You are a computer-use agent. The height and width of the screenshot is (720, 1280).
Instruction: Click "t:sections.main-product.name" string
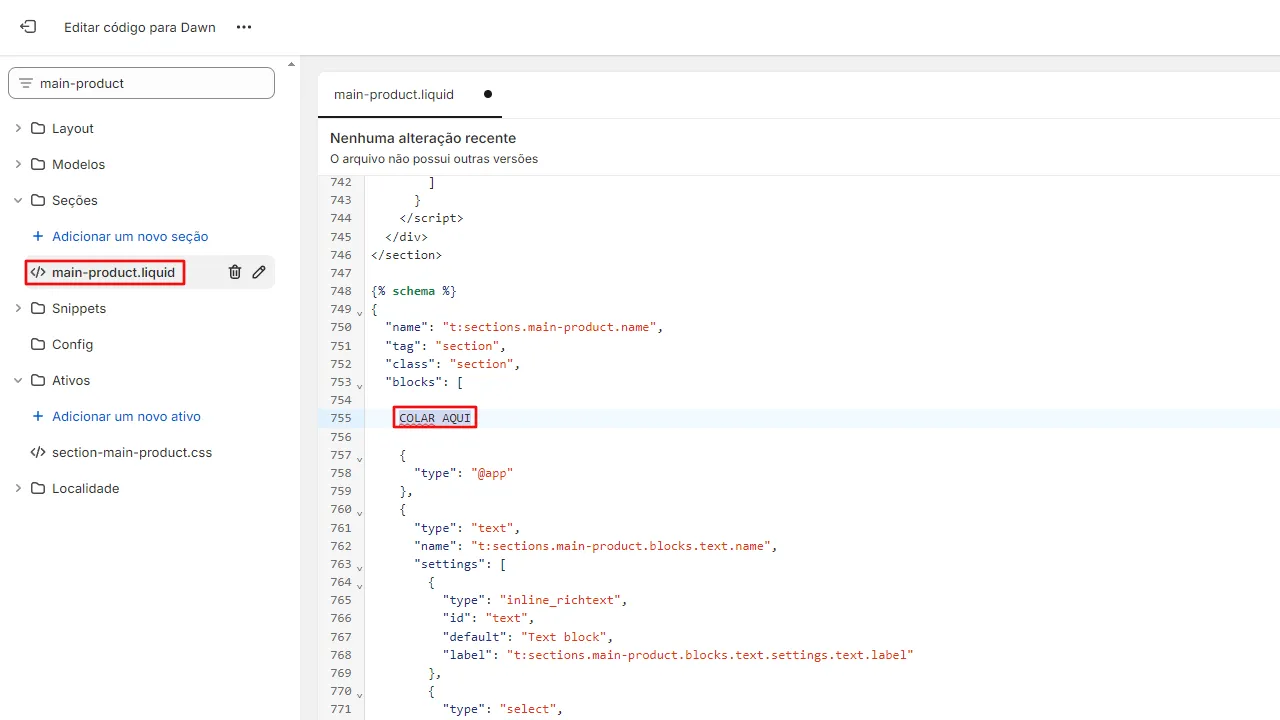(x=550, y=327)
